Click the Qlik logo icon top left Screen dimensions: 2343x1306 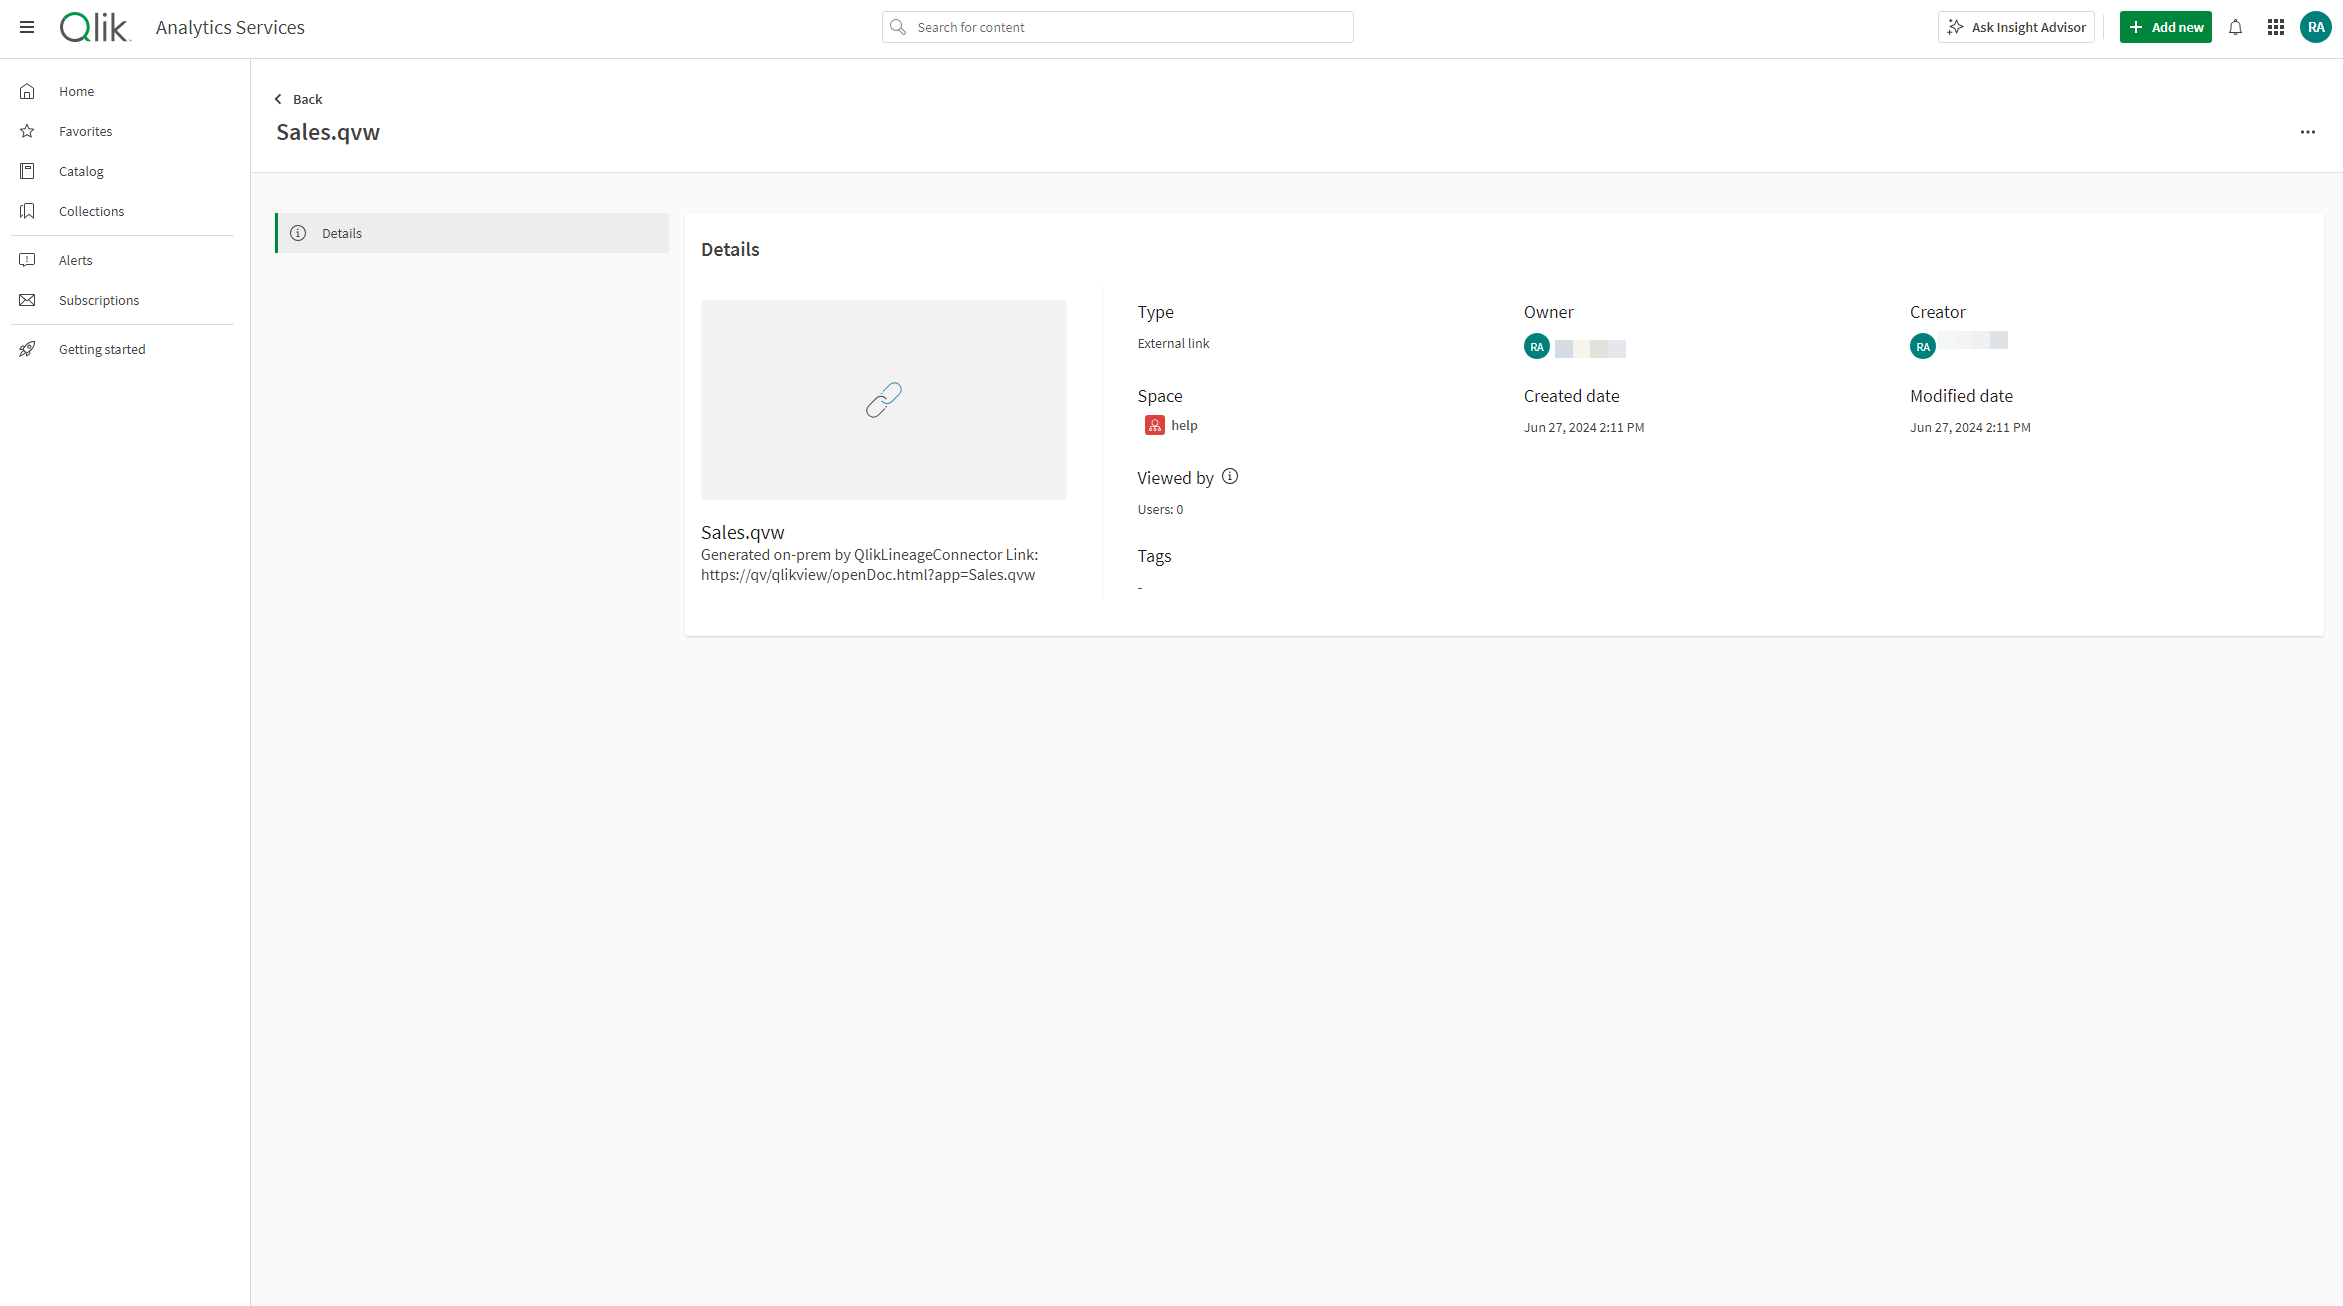coord(92,27)
